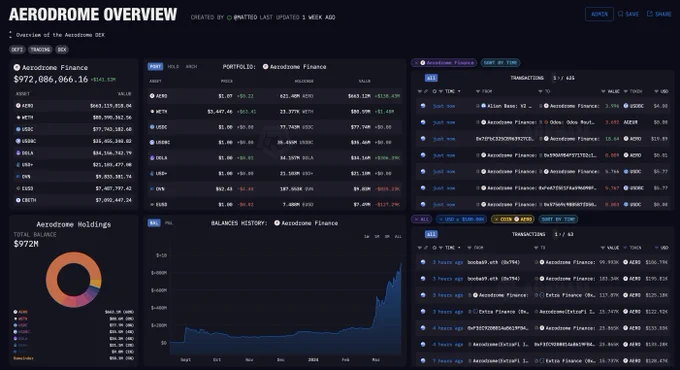Remove the ALL filter chip above lower transactions
Screen dimensions: 680x370
point(416,219)
